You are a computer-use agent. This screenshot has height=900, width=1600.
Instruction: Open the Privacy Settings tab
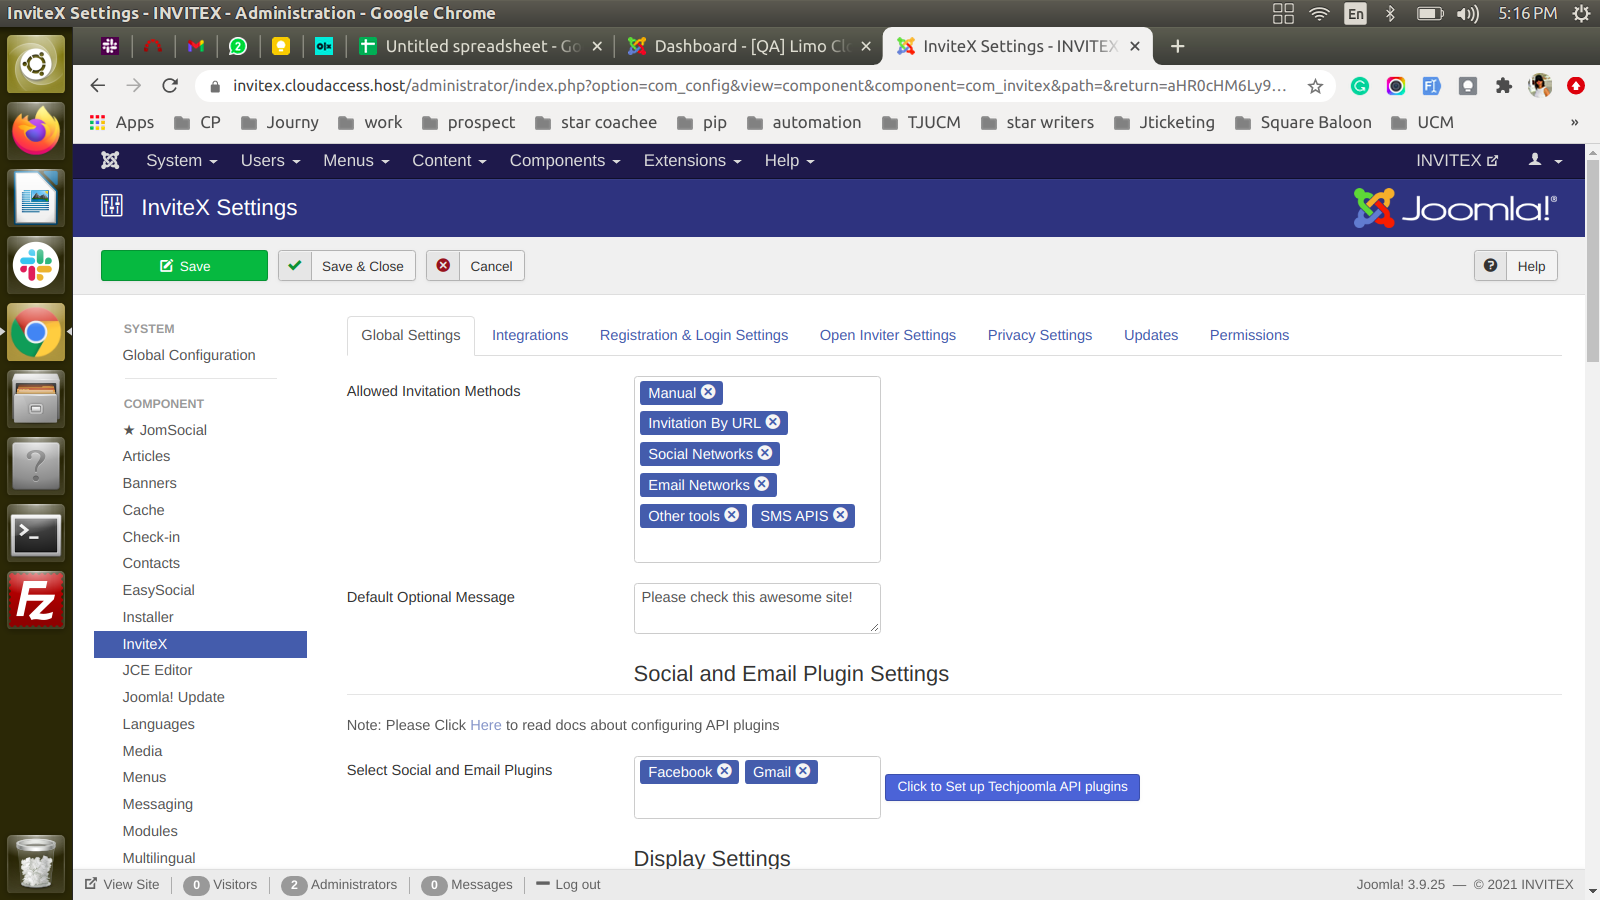tap(1039, 335)
